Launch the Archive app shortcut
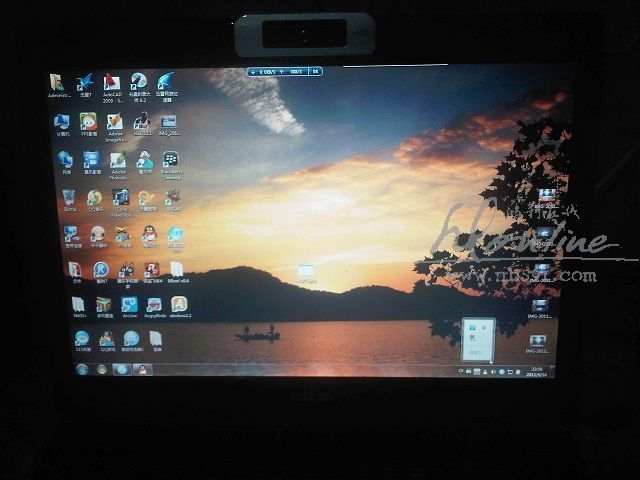 (x=129, y=306)
